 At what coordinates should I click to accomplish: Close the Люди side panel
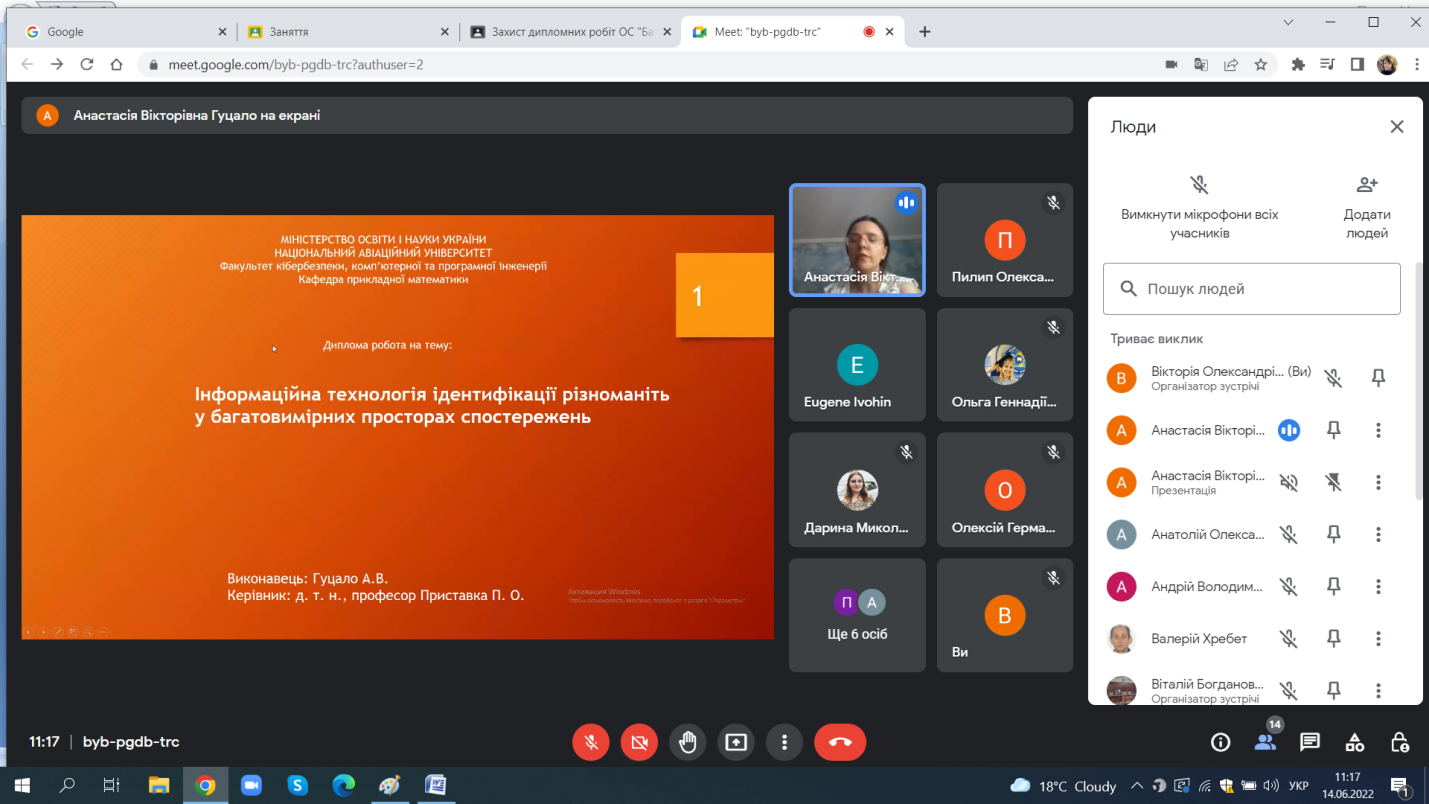pyautogui.click(x=1397, y=127)
